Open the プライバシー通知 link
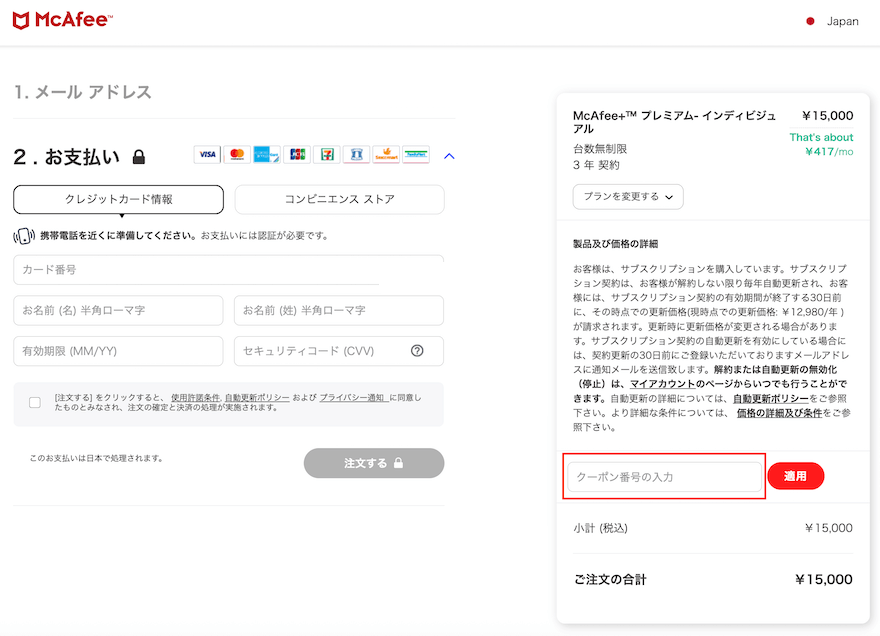 coord(354,397)
